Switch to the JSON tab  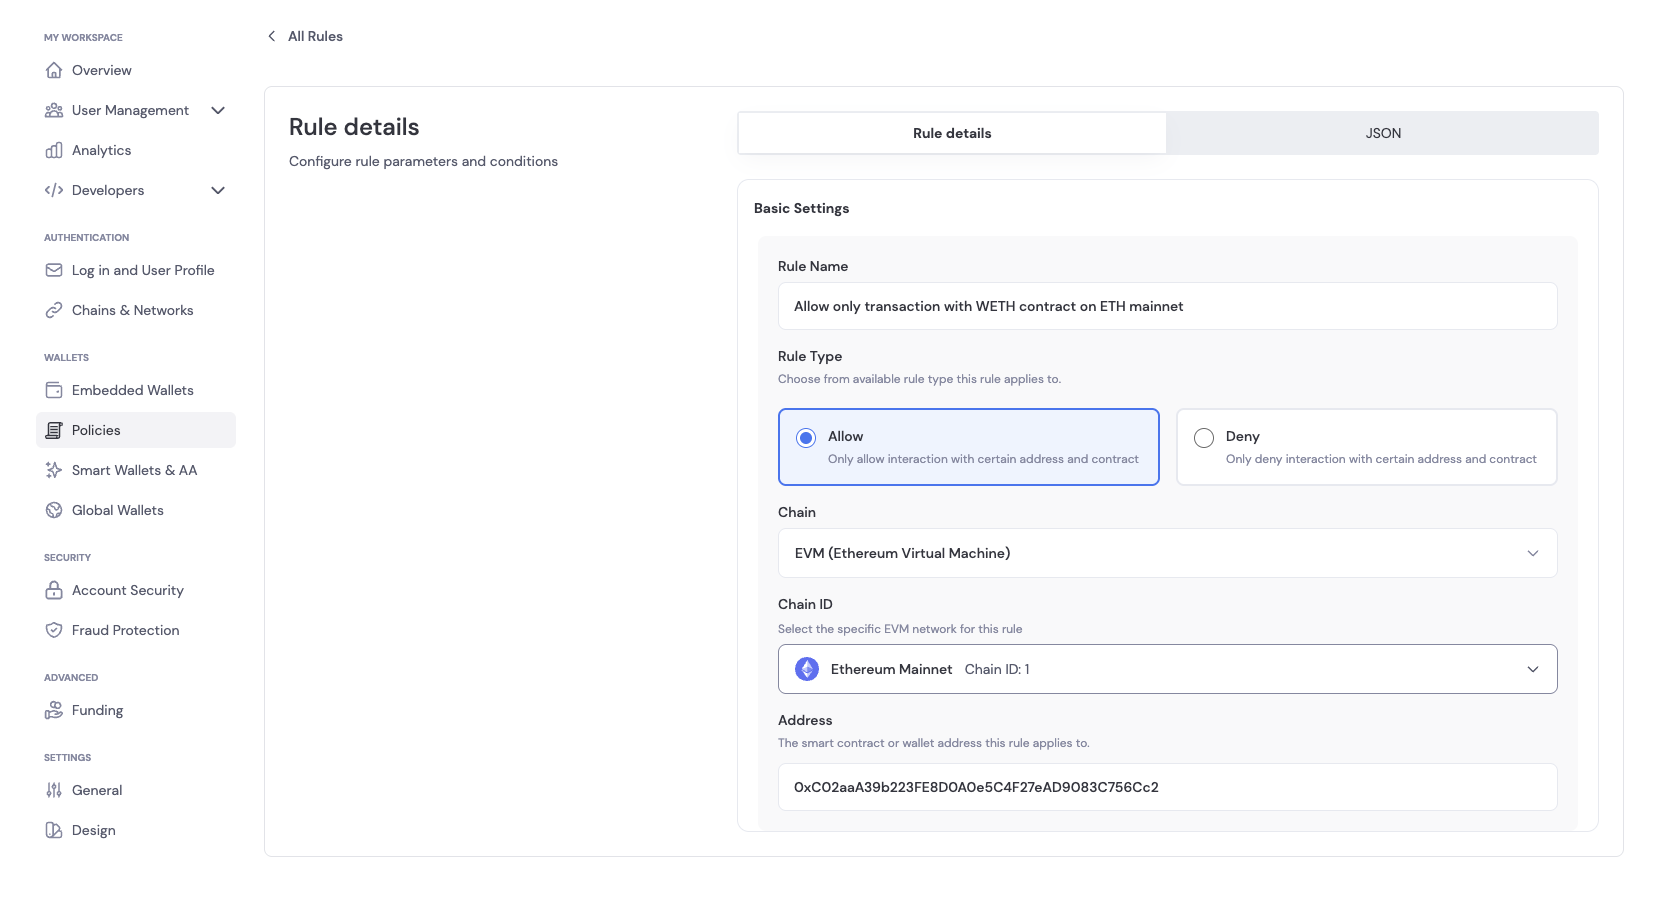click(x=1382, y=133)
